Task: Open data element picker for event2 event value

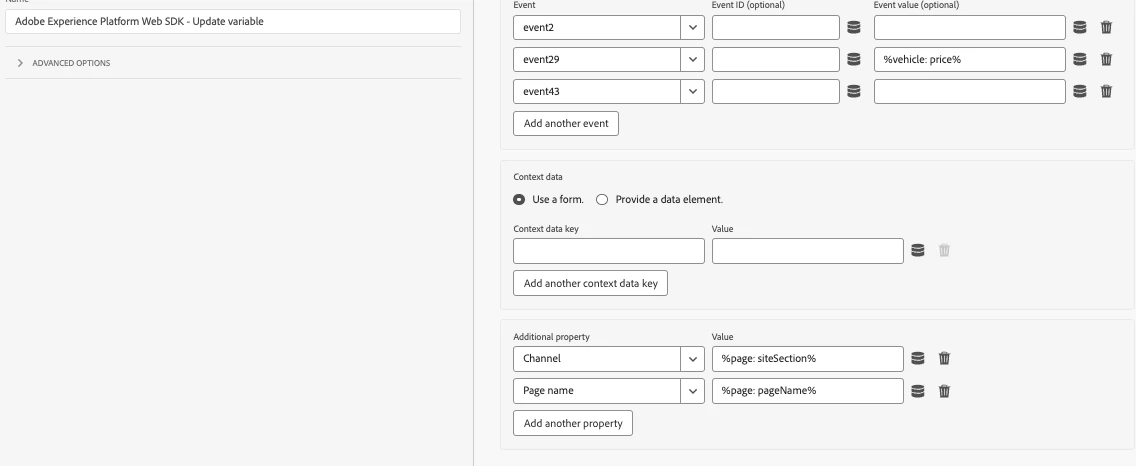Action: pyautogui.click(x=1079, y=28)
